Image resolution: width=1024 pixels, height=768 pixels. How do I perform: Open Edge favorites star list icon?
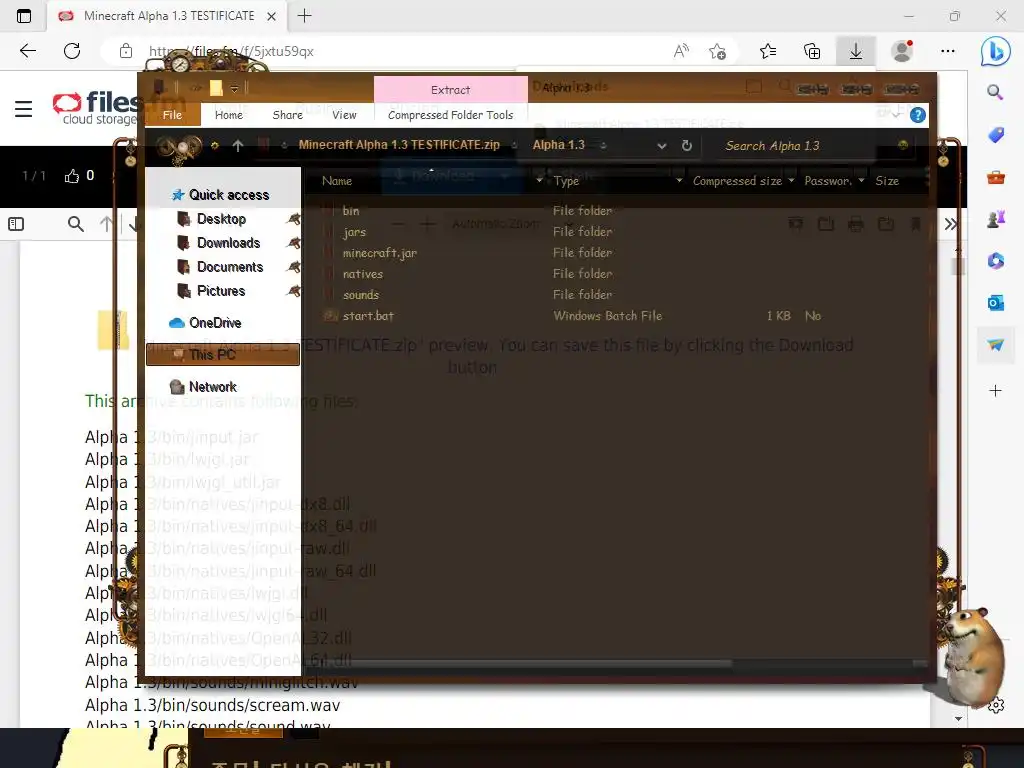pos(768,51)
